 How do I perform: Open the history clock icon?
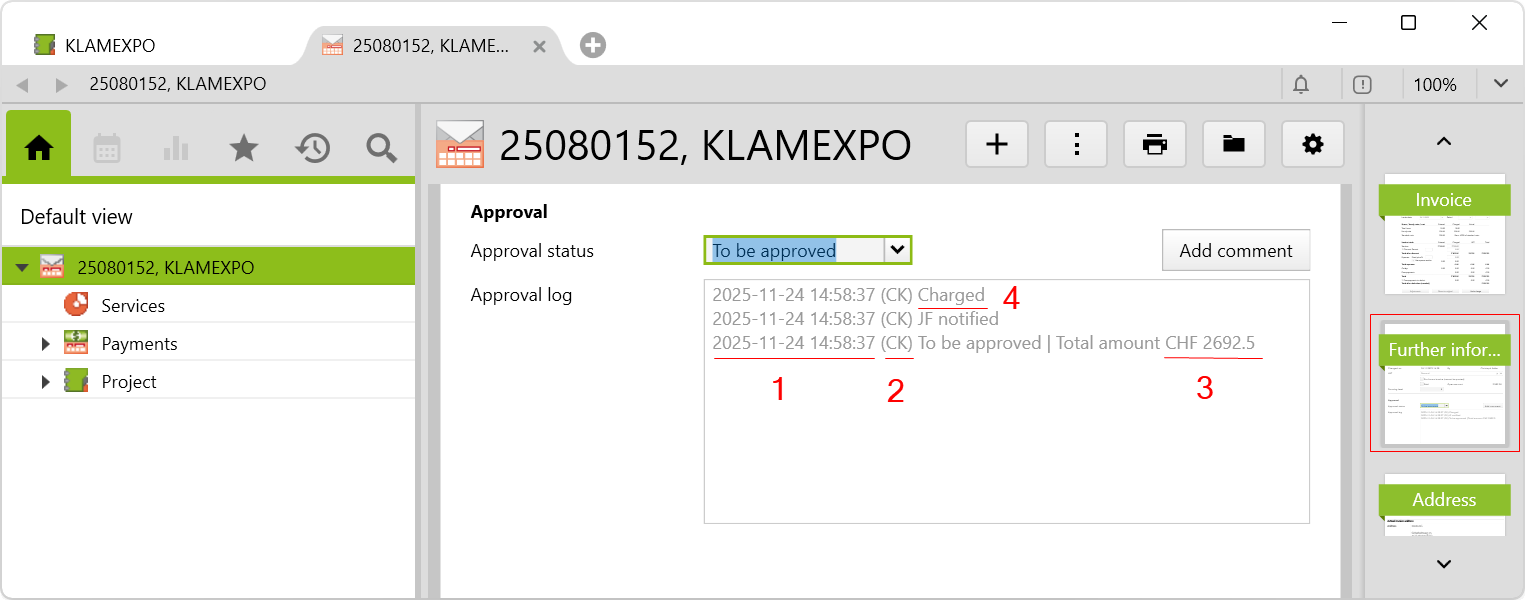tap(312, 148)
